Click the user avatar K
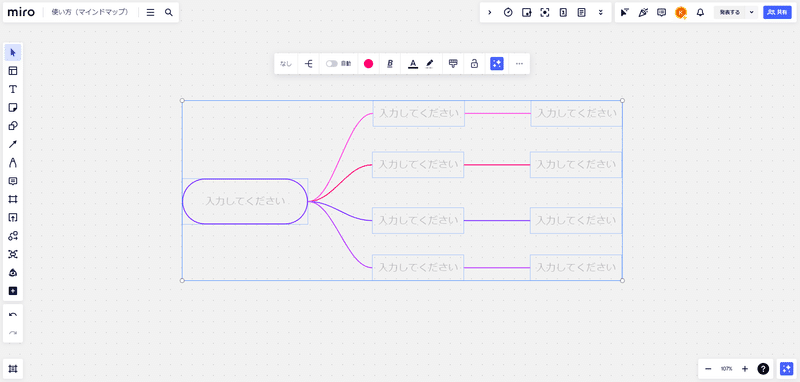This screenshot has height=382, width=800. (680, 12)
